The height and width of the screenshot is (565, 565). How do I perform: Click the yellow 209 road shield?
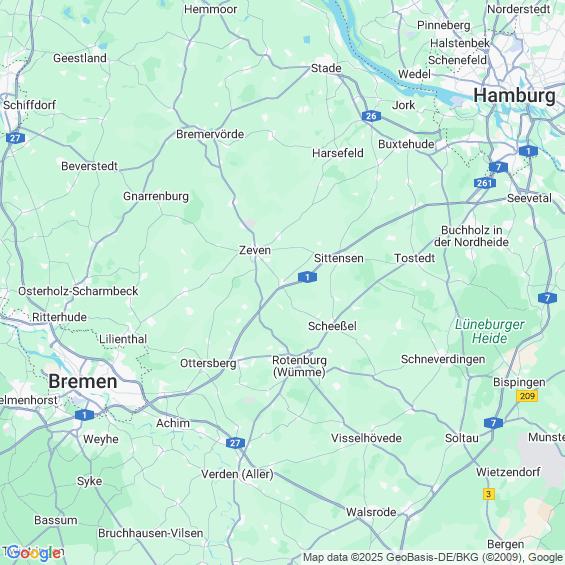pyautogui.click(x=527, y=396)
